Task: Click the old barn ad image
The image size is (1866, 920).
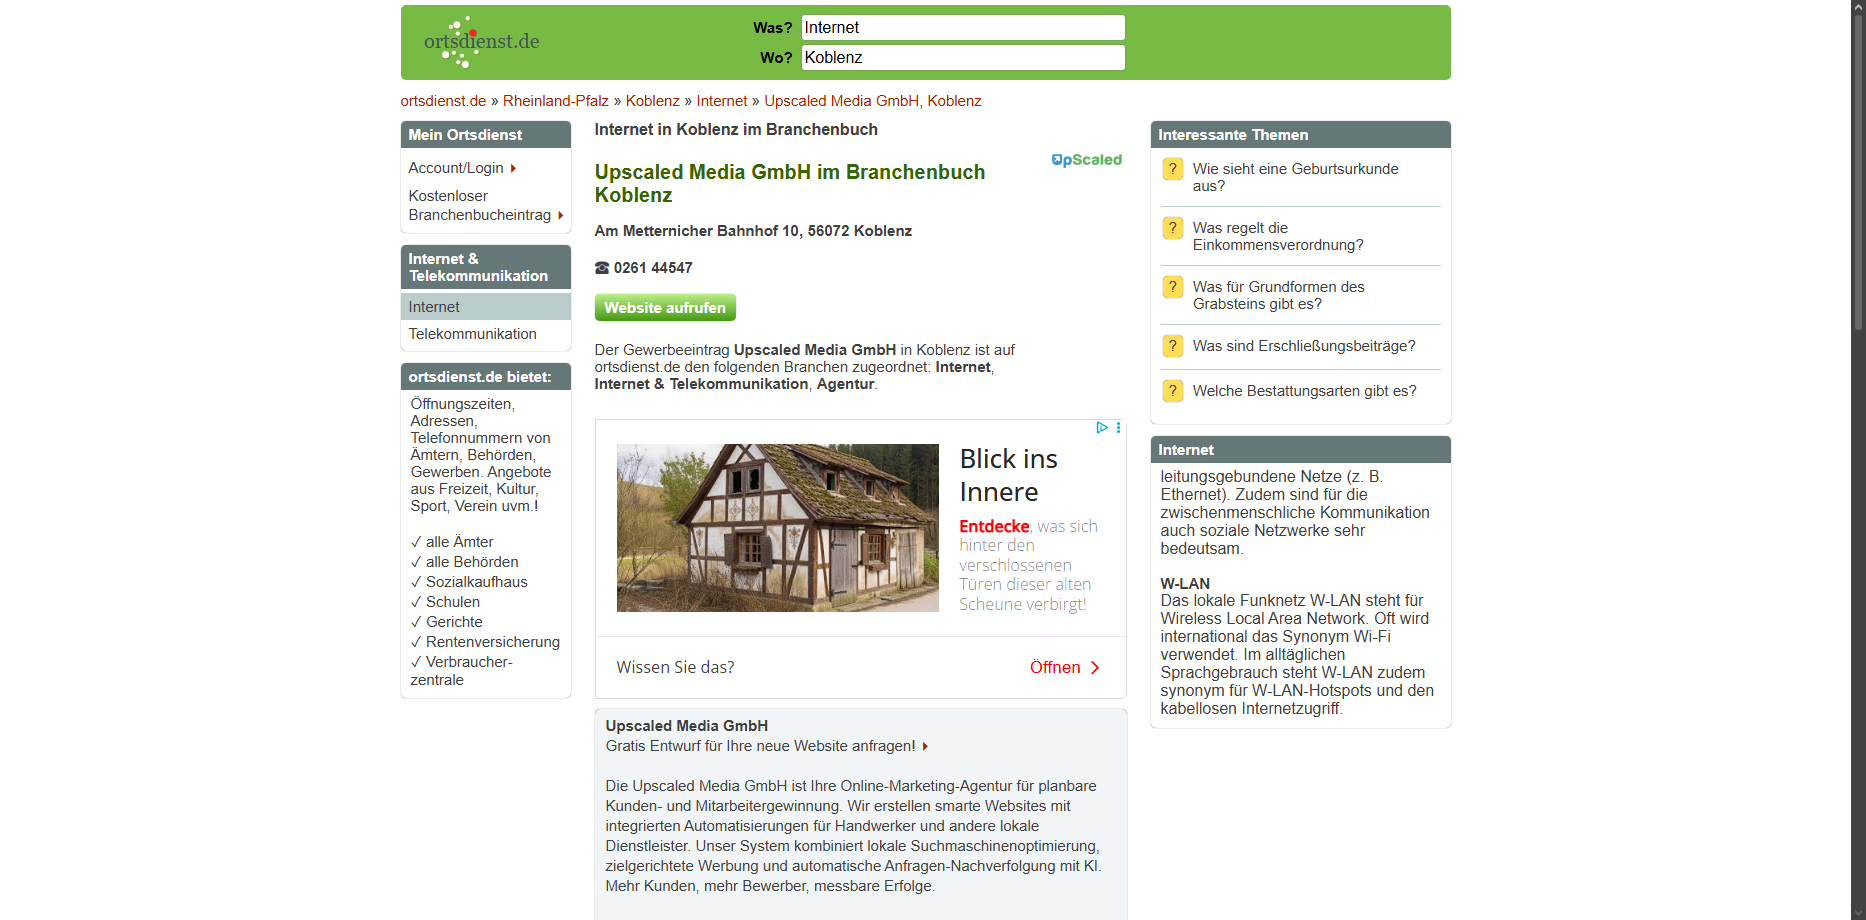Action: [778, 528]
